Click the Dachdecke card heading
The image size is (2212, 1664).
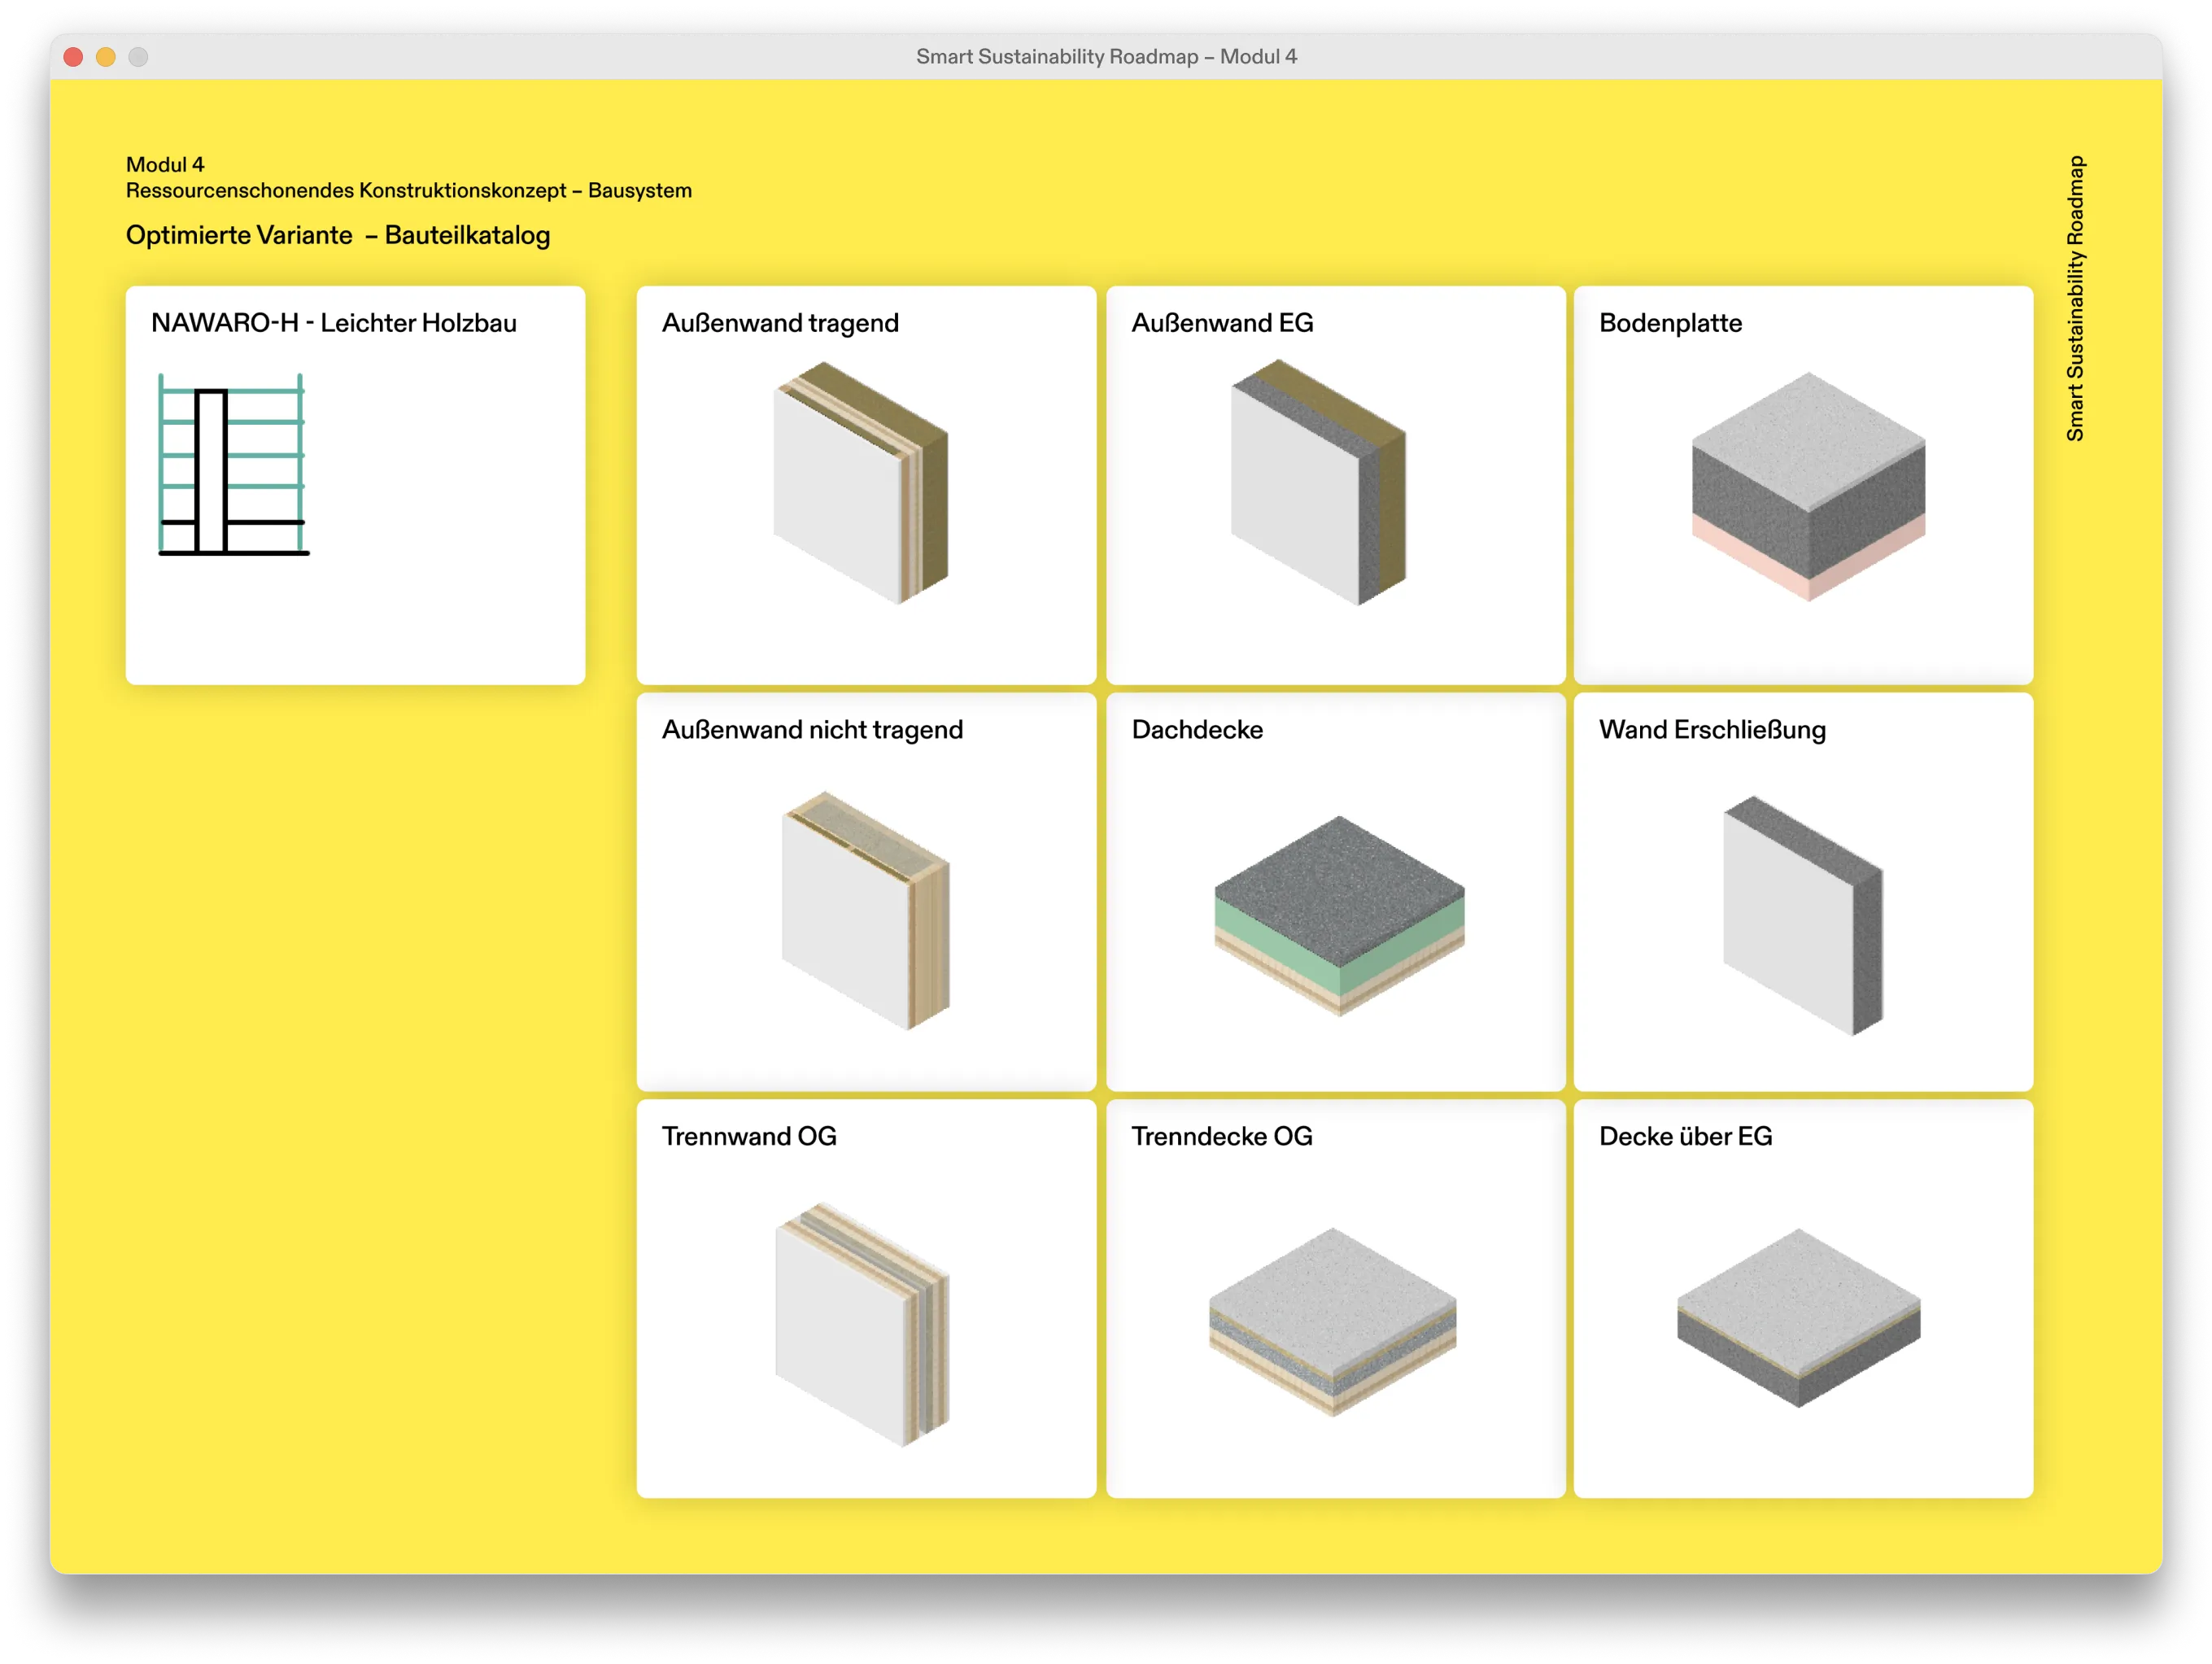pyautogui.click(x=1197, y=730)
